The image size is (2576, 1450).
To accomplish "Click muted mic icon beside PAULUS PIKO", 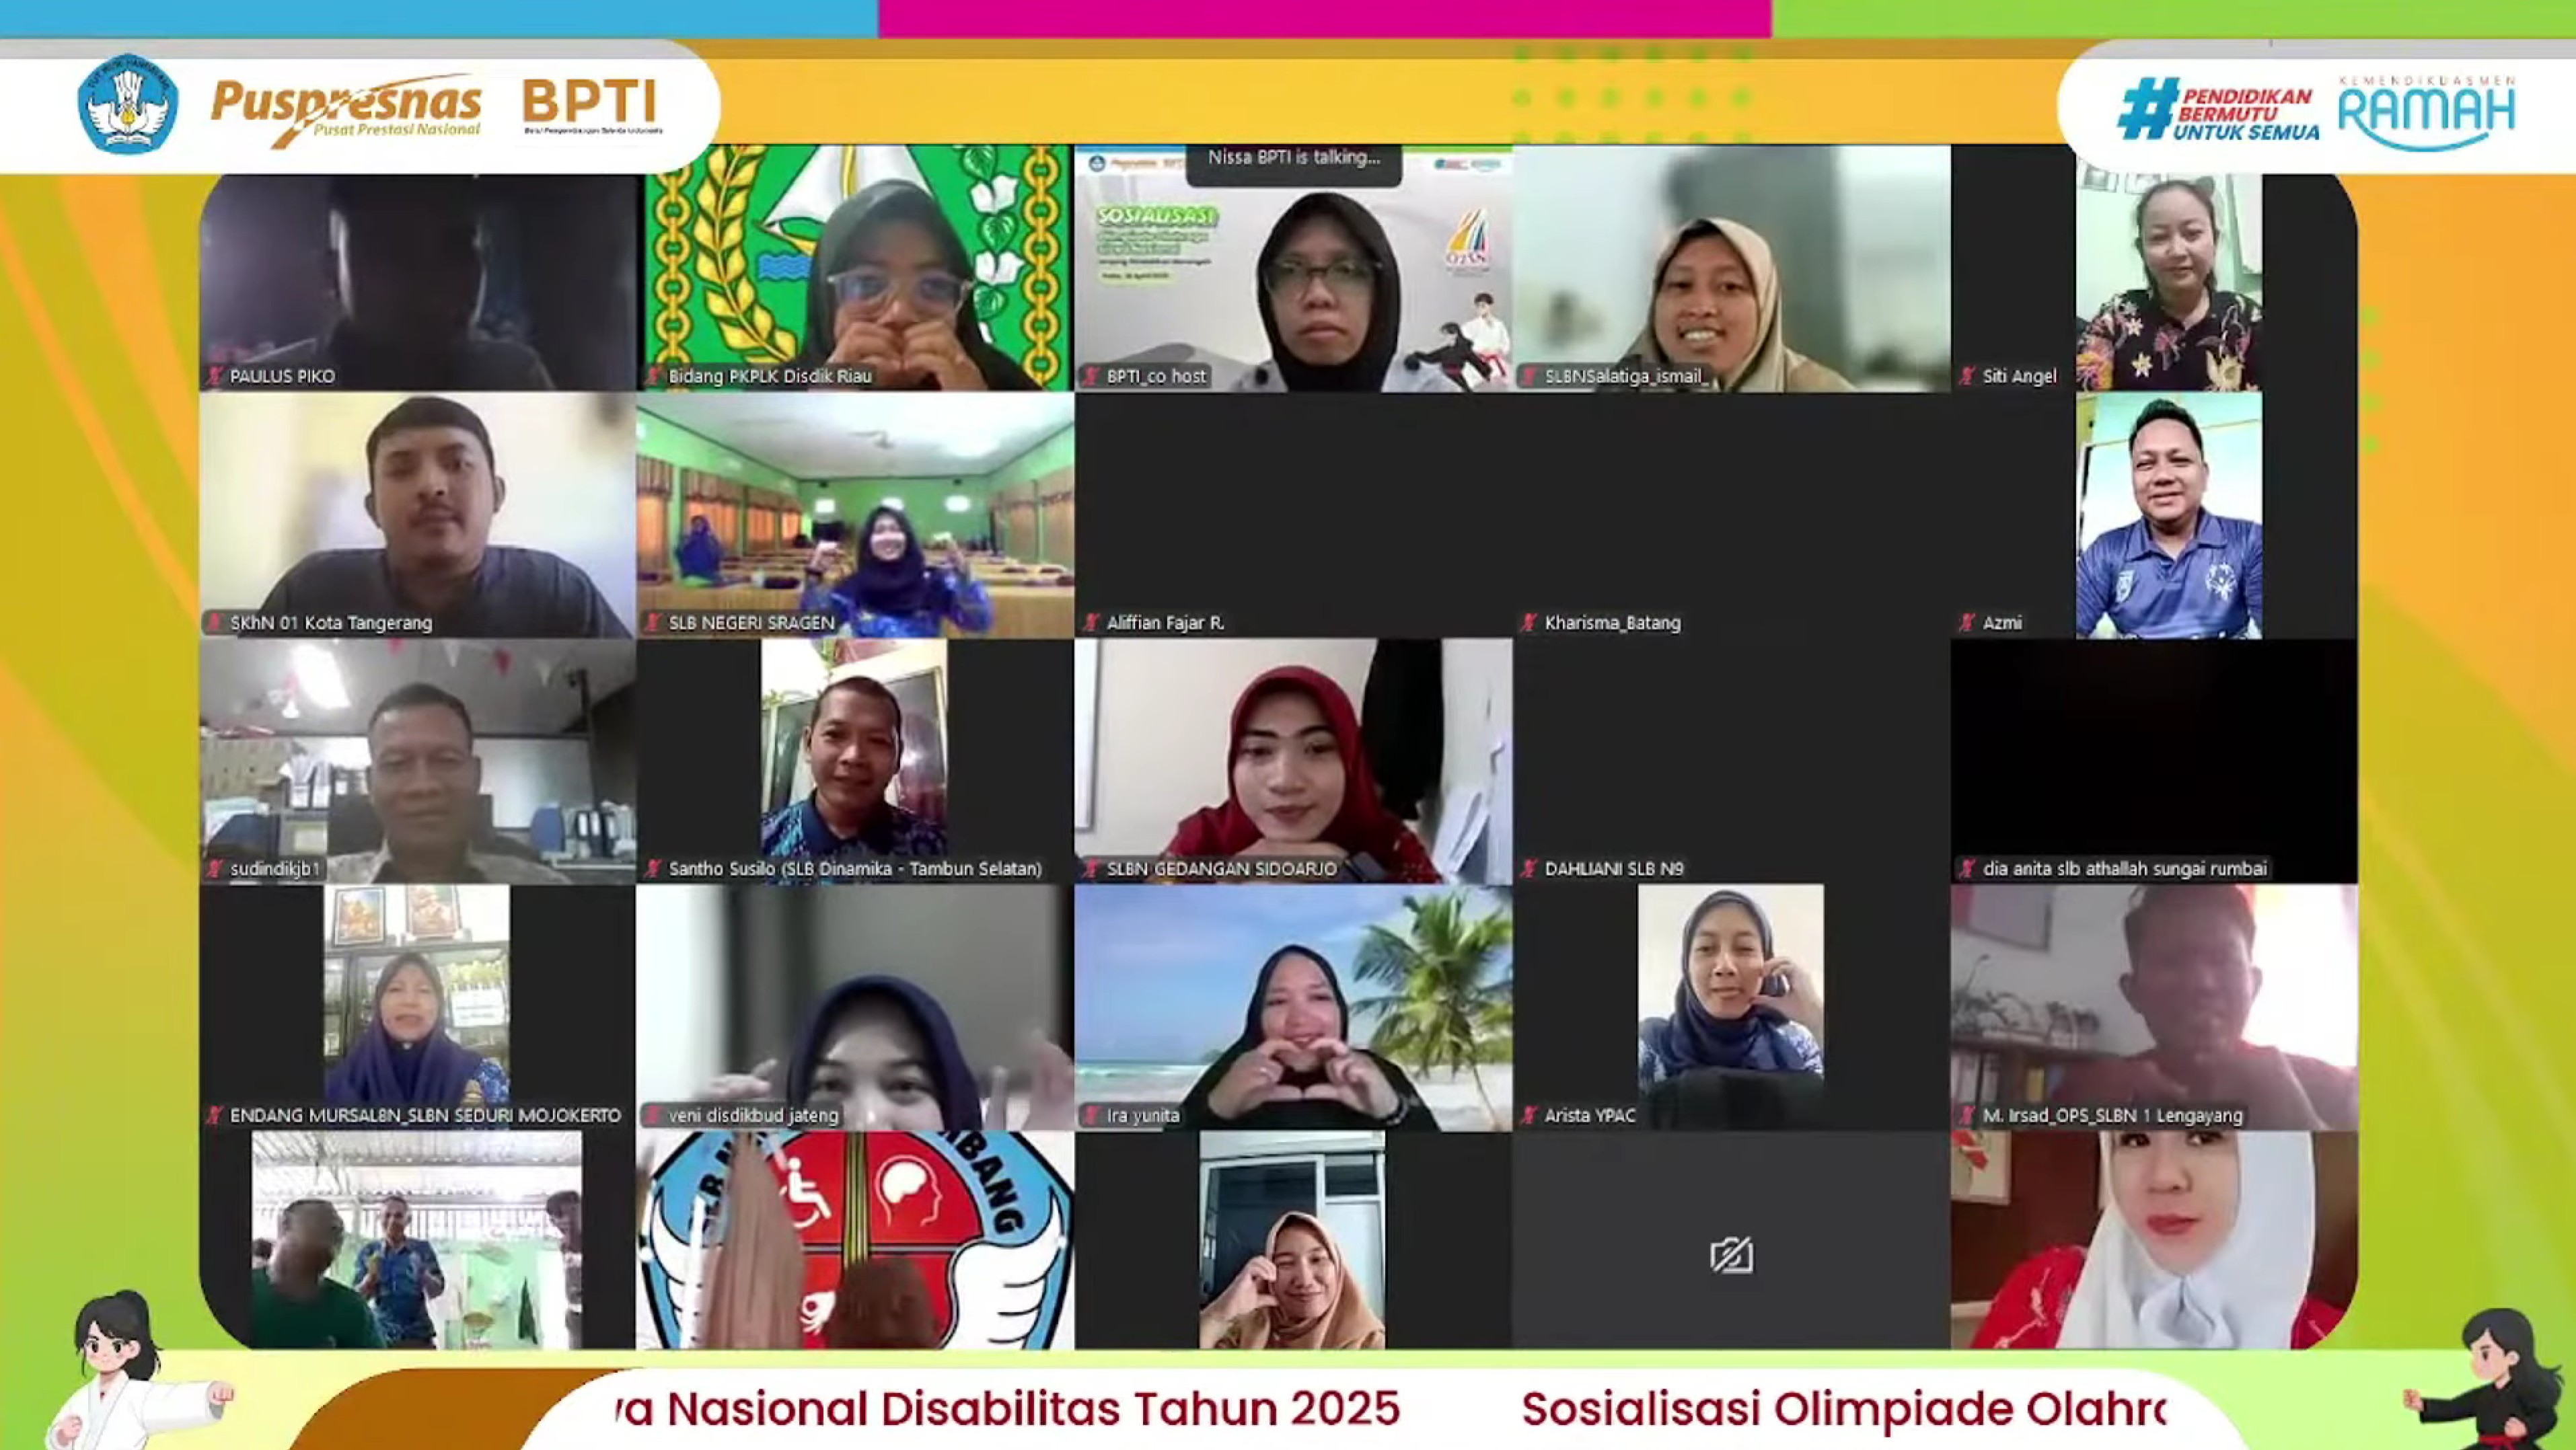I will 215,376.
